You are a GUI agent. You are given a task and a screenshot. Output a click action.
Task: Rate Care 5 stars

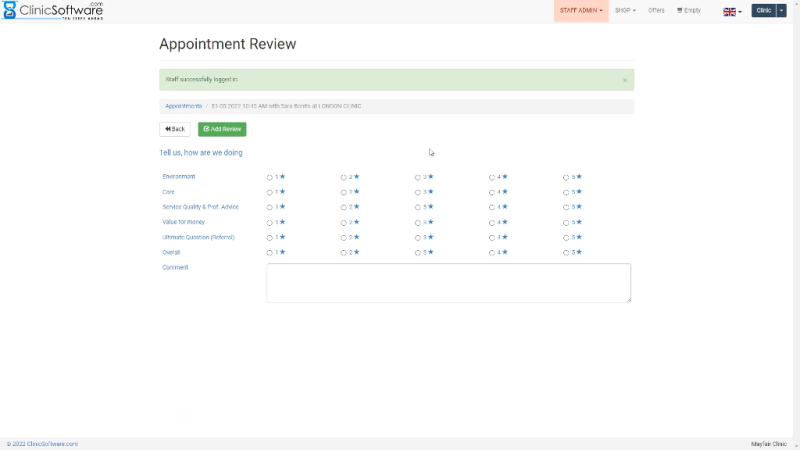coord(566,192)
